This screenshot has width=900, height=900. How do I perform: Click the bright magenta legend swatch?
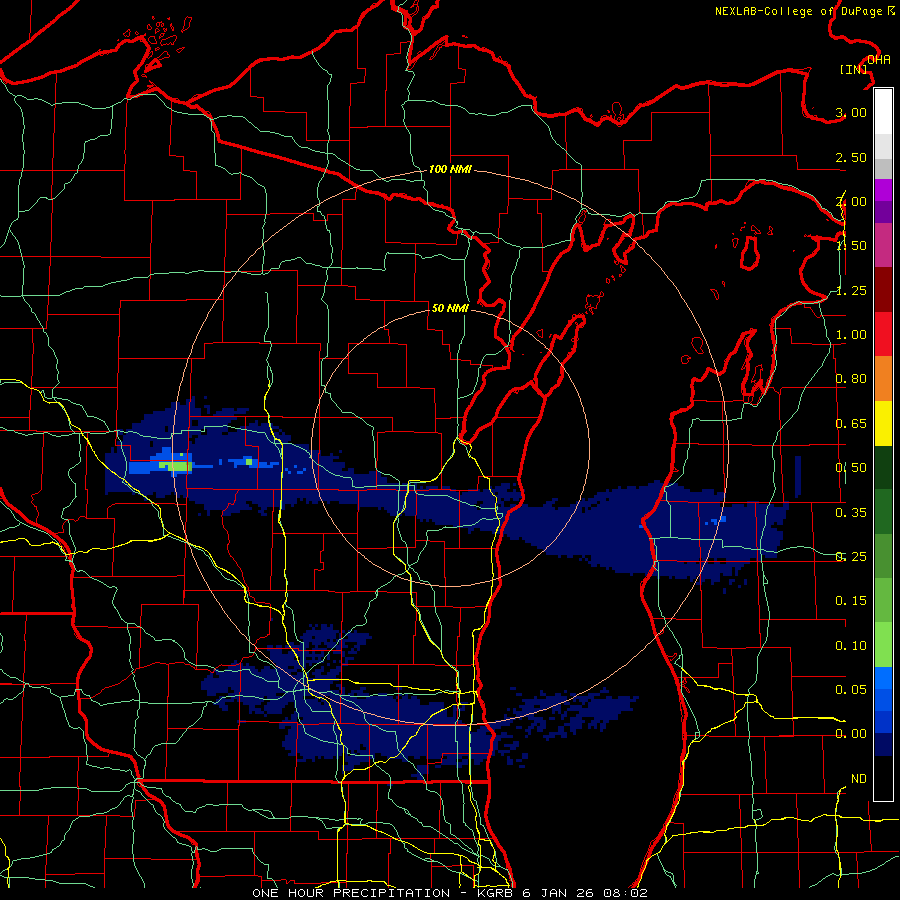(883, 190)
